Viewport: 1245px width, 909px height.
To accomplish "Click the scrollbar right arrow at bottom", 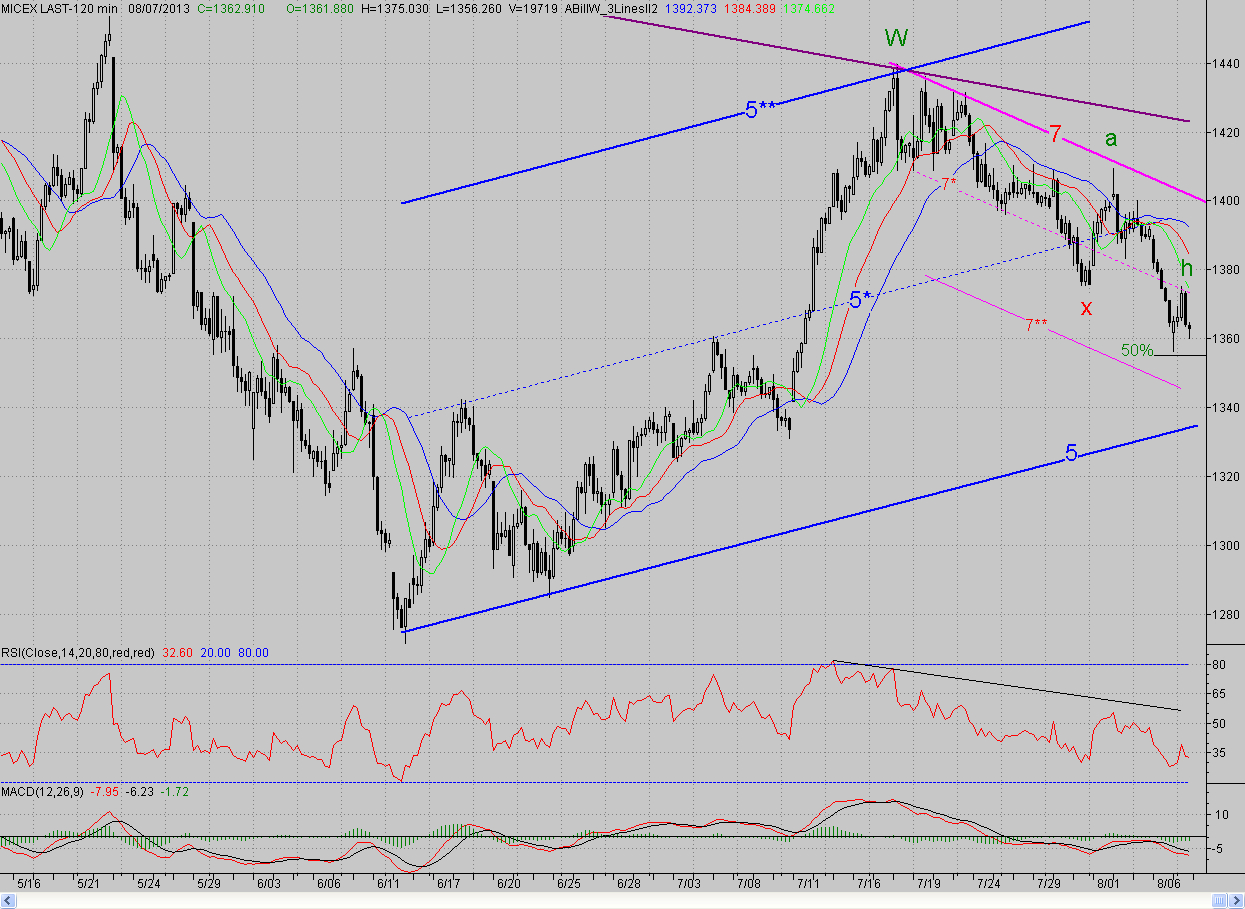I will pyautogui.click(x=1236, y=901).
